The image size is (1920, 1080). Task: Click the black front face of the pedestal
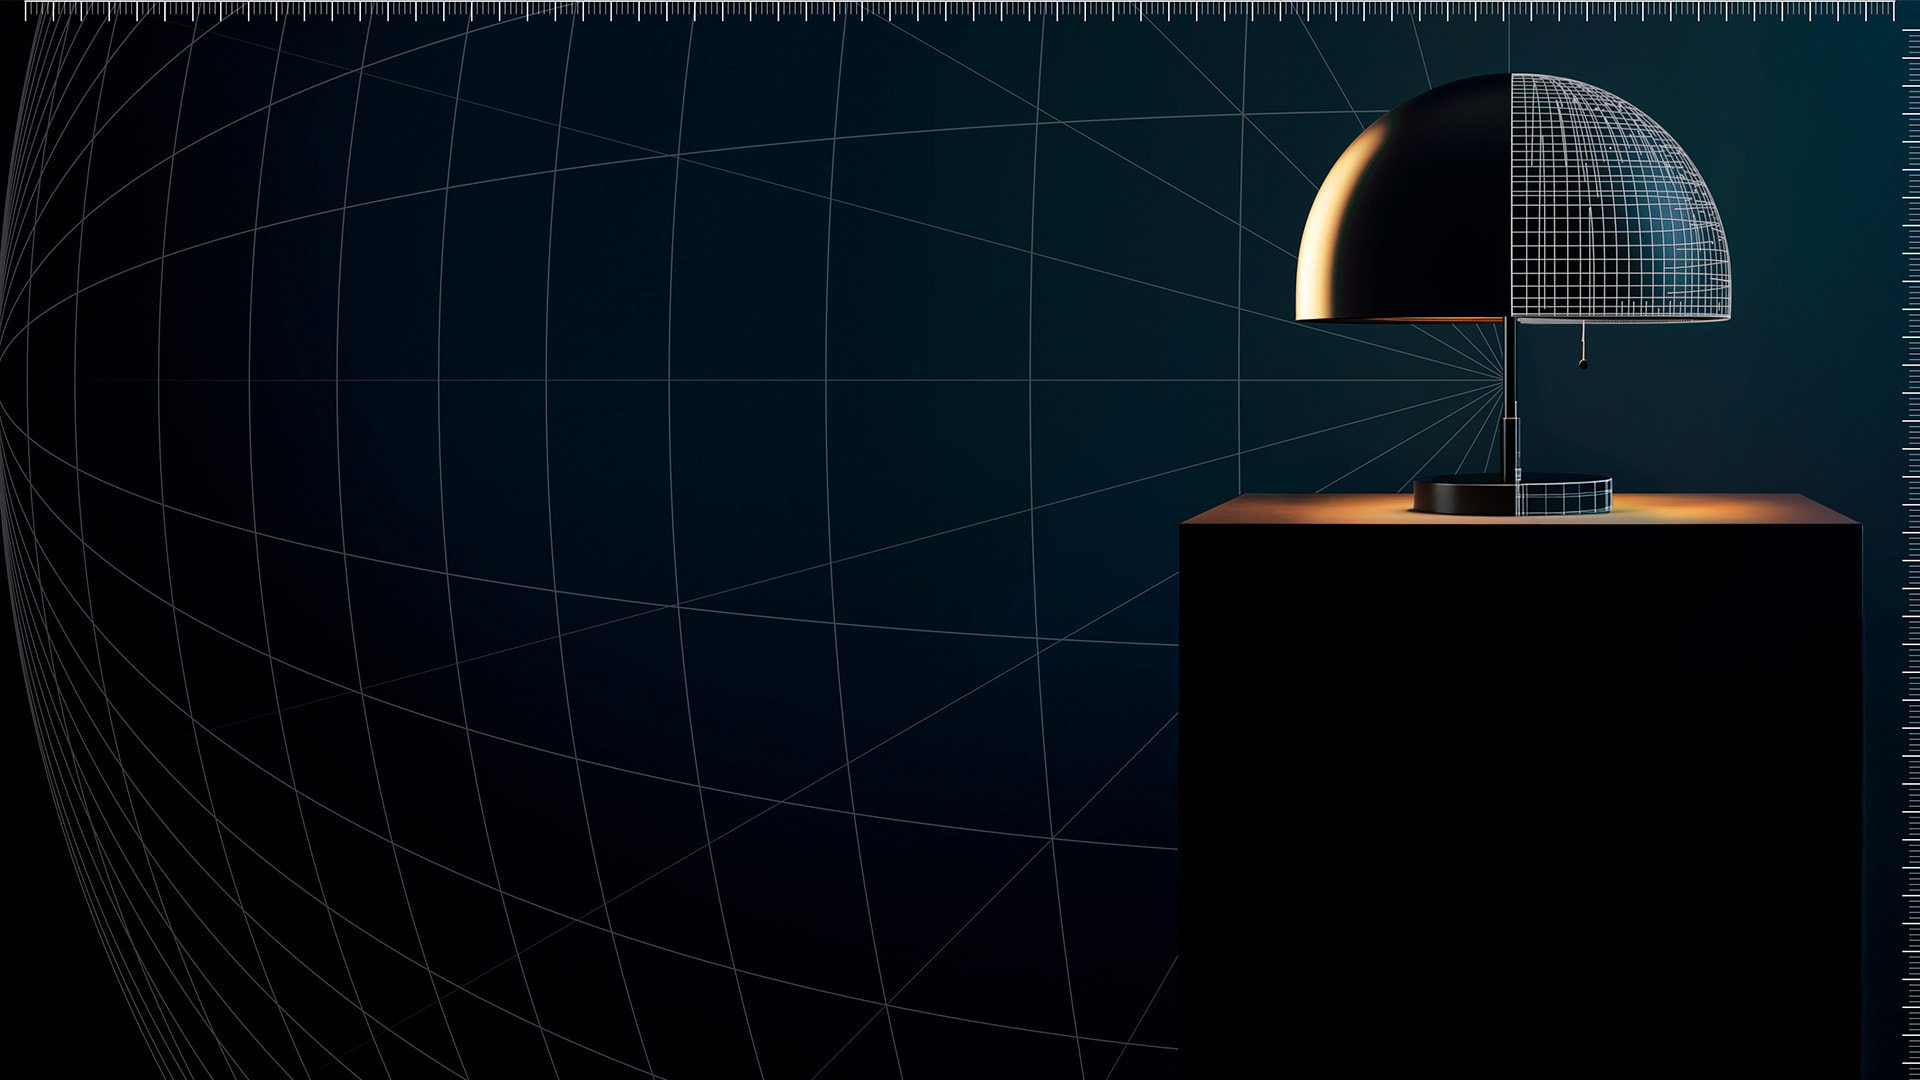coord(1520,800)
